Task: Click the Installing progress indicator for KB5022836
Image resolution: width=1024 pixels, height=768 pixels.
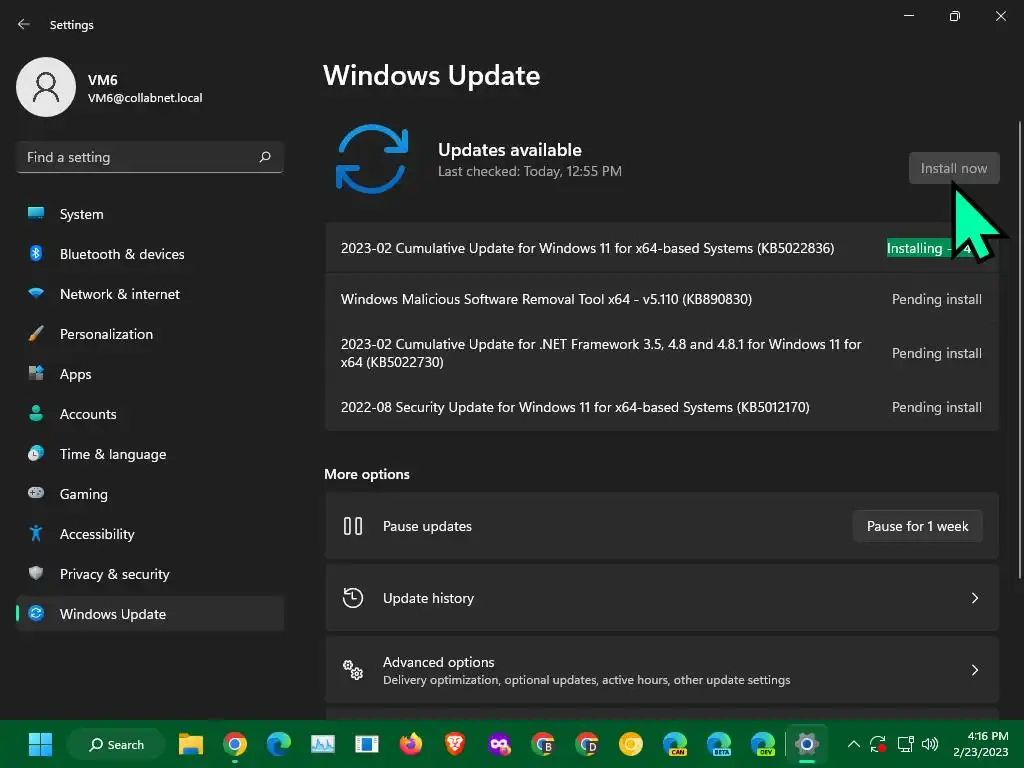Action: click(934, 248)
